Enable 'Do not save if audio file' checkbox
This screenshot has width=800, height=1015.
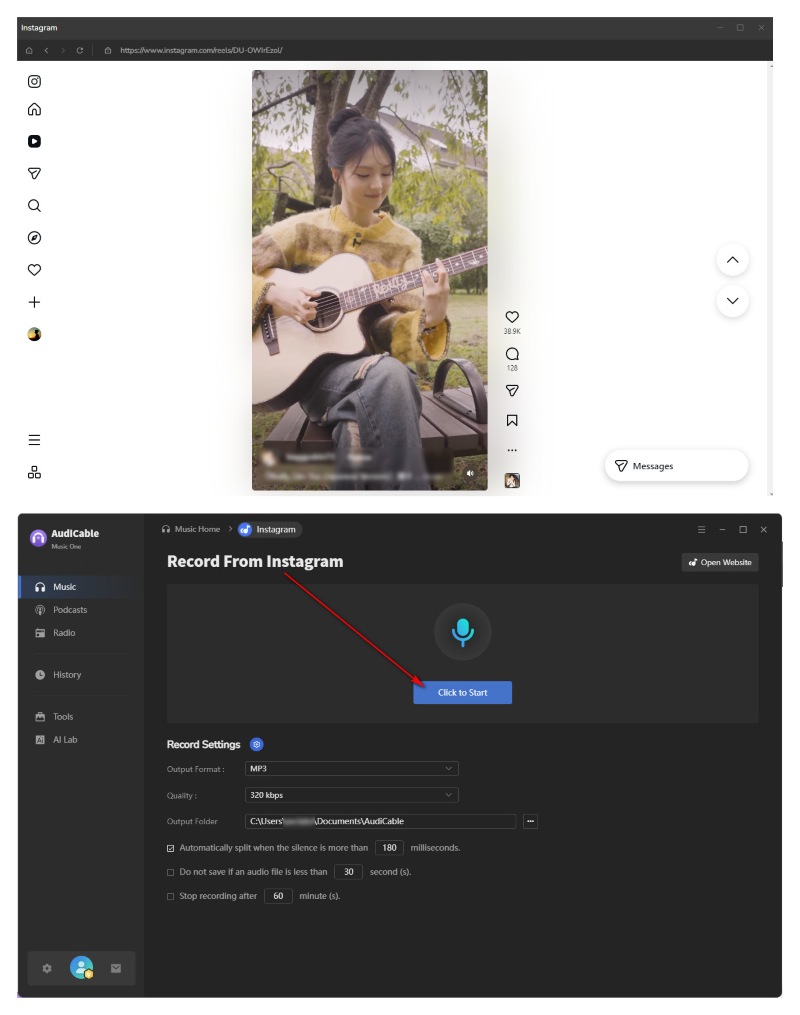[171, 872]
